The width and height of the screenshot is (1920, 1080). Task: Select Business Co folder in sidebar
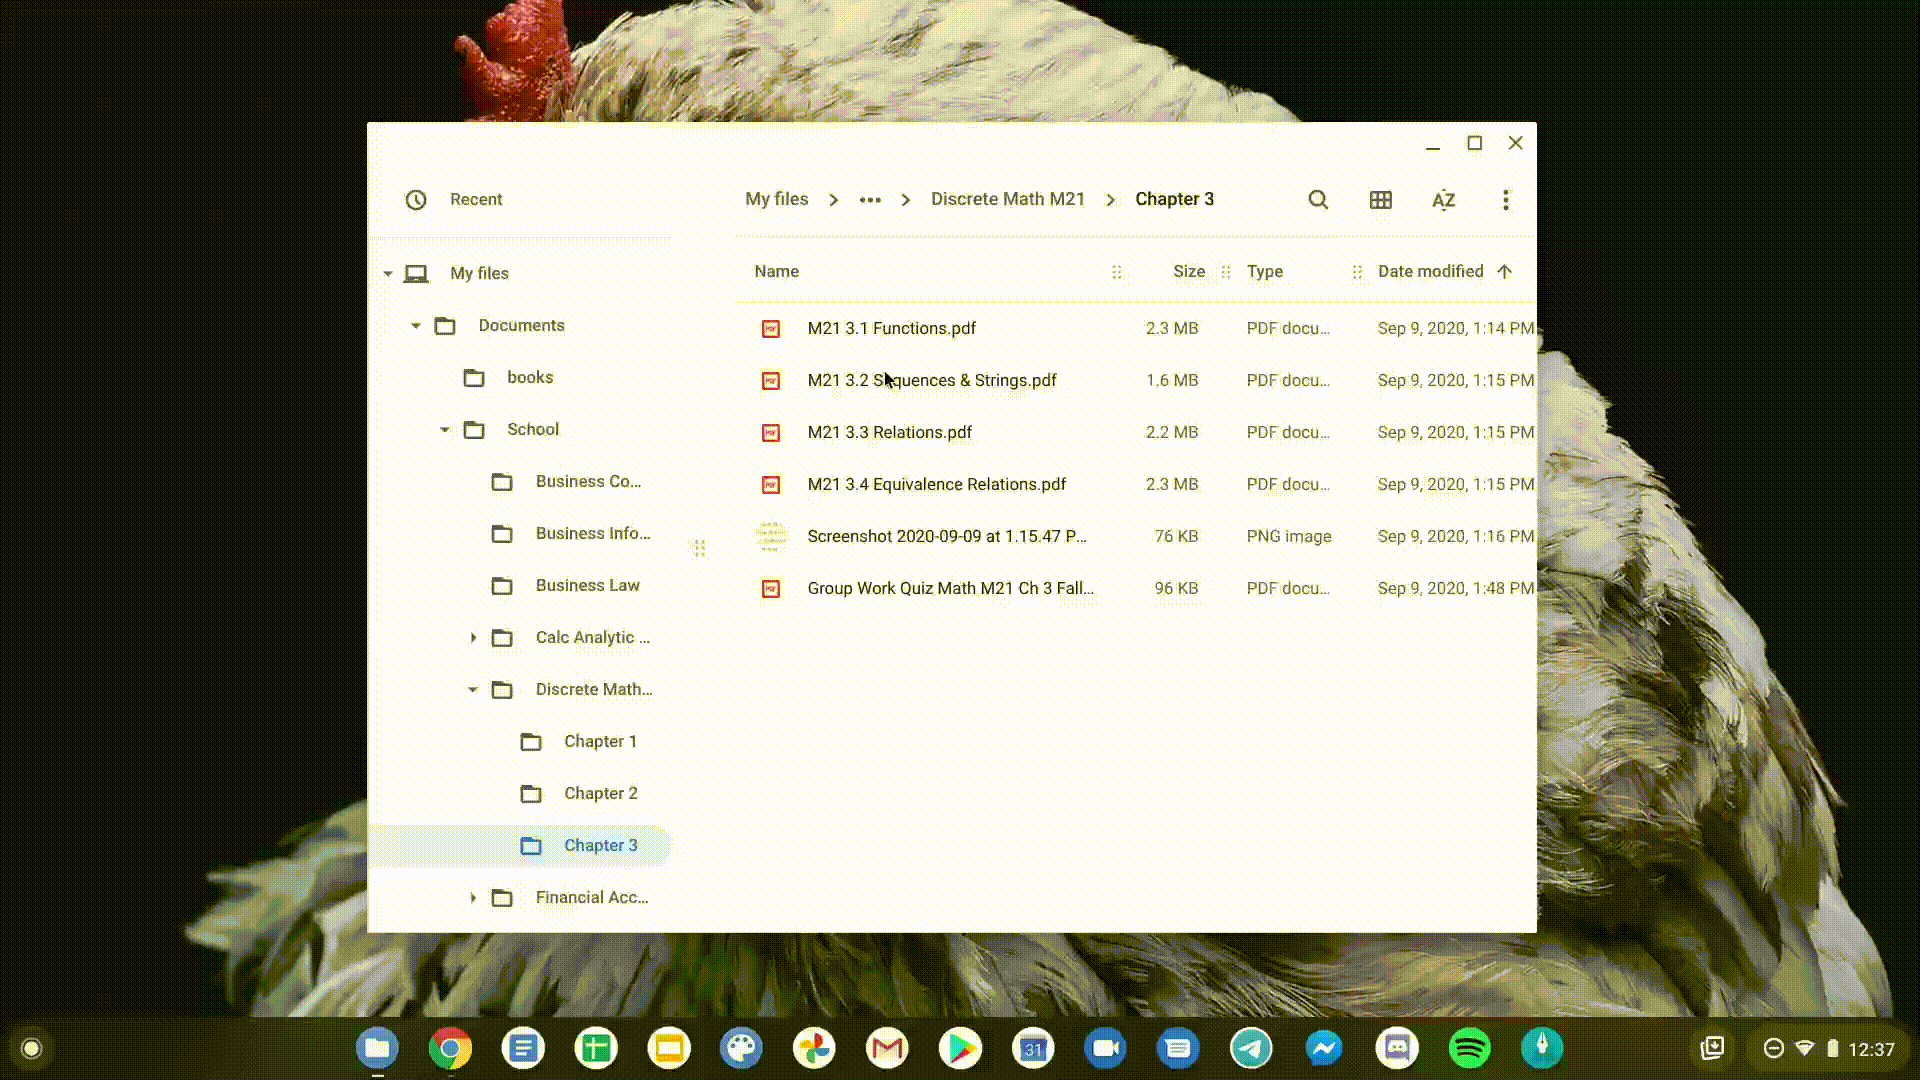519,482
